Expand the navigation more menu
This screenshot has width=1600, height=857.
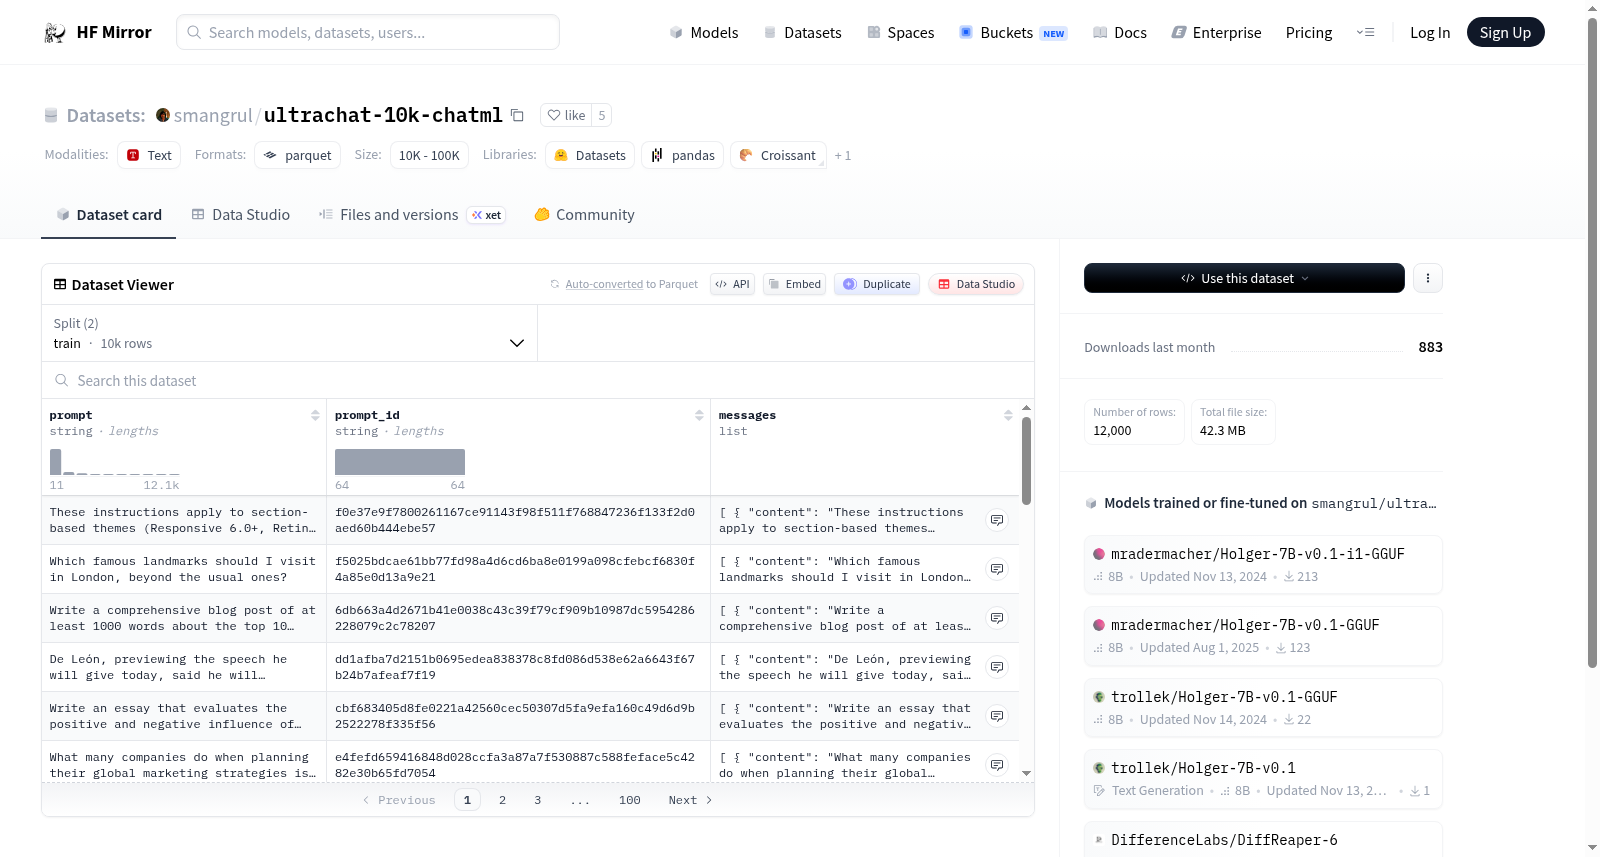(x=1365, y=32)
